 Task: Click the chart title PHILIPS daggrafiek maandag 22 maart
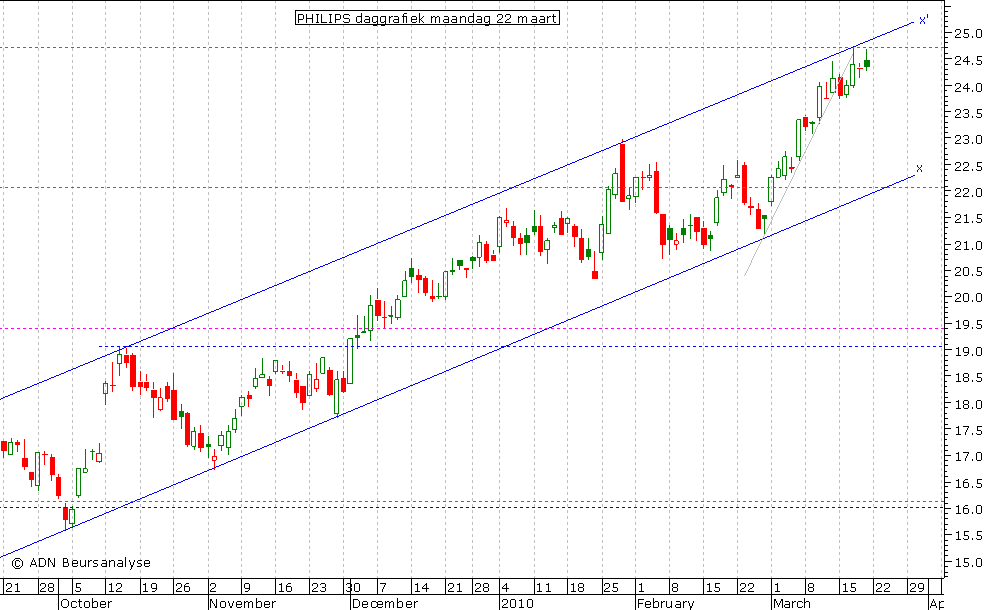(x=427, y=18)
